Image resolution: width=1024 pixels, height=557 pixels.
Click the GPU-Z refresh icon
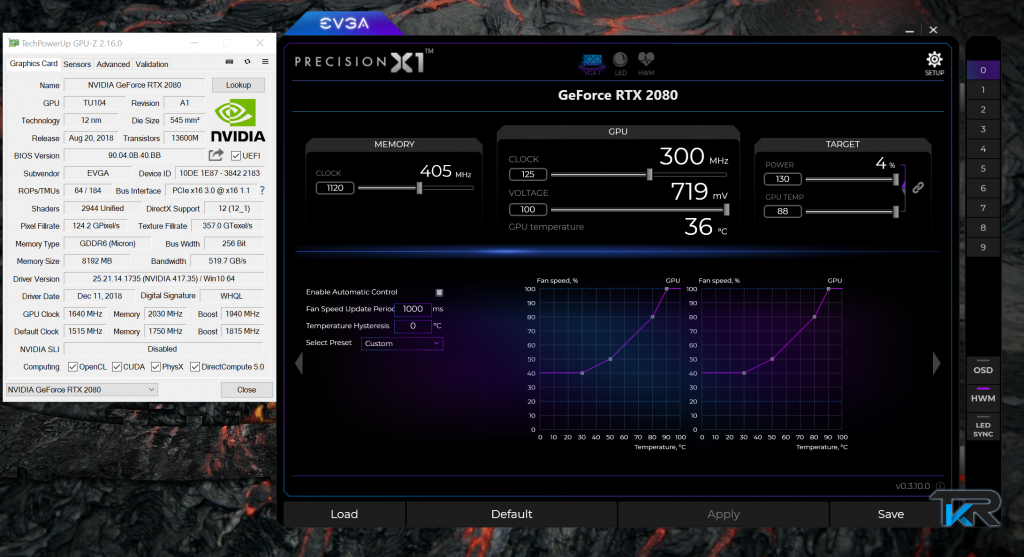[248, 62]
